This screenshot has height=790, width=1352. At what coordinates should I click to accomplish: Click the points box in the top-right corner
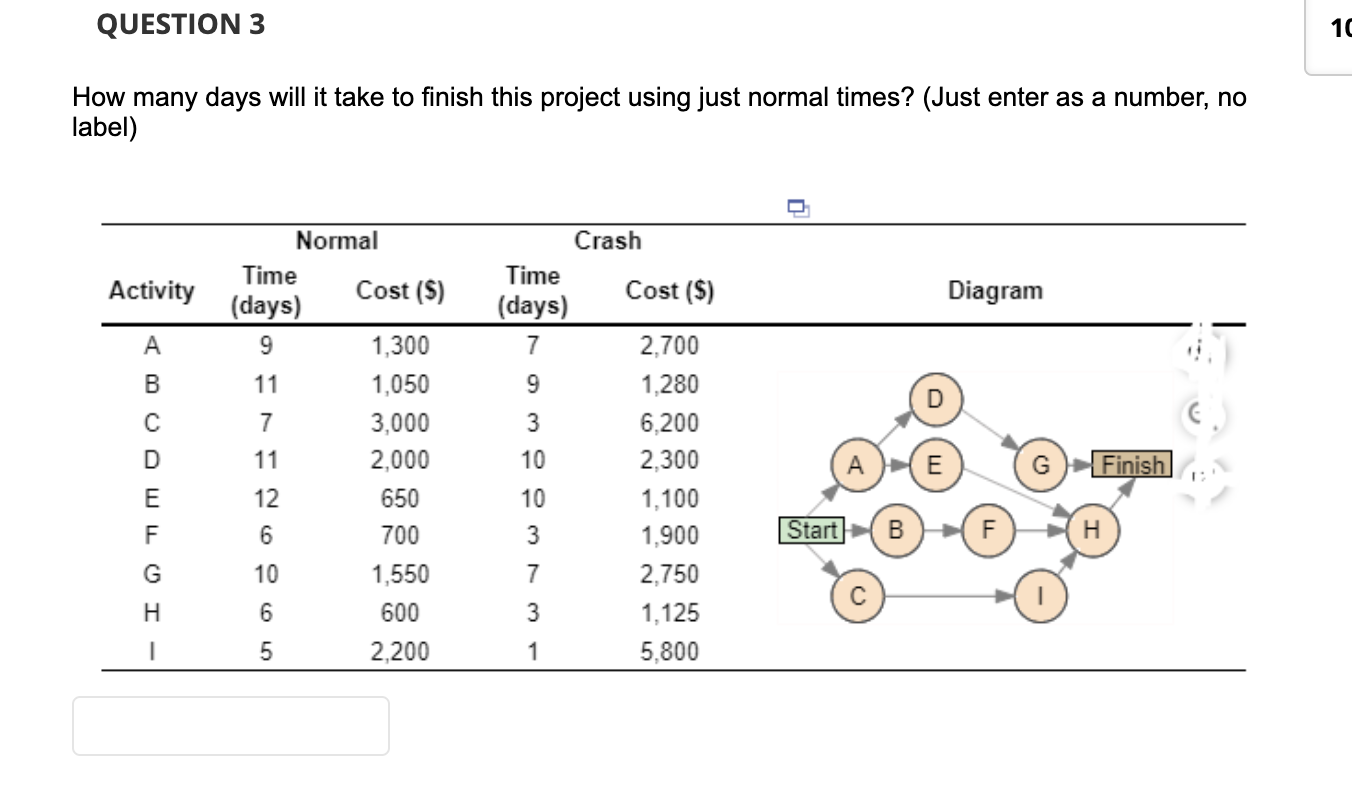click(x=1330, y=35)
